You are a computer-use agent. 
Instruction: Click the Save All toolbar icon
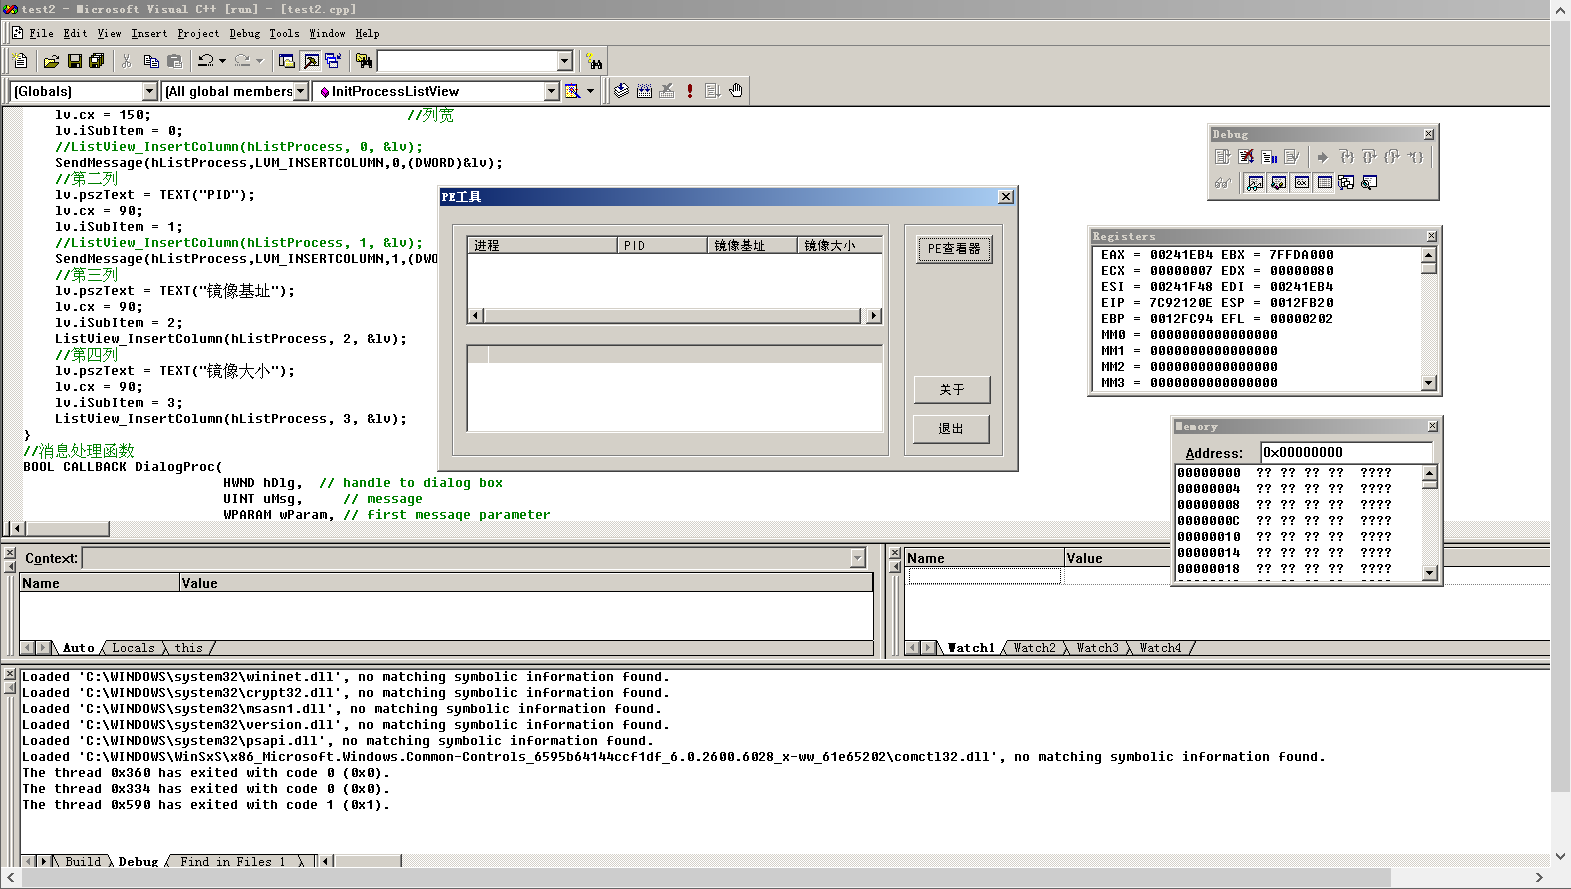point(96,61)
